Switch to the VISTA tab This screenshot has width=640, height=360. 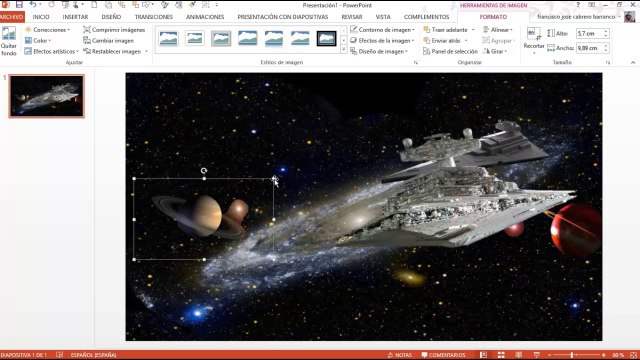click(383, 17)
